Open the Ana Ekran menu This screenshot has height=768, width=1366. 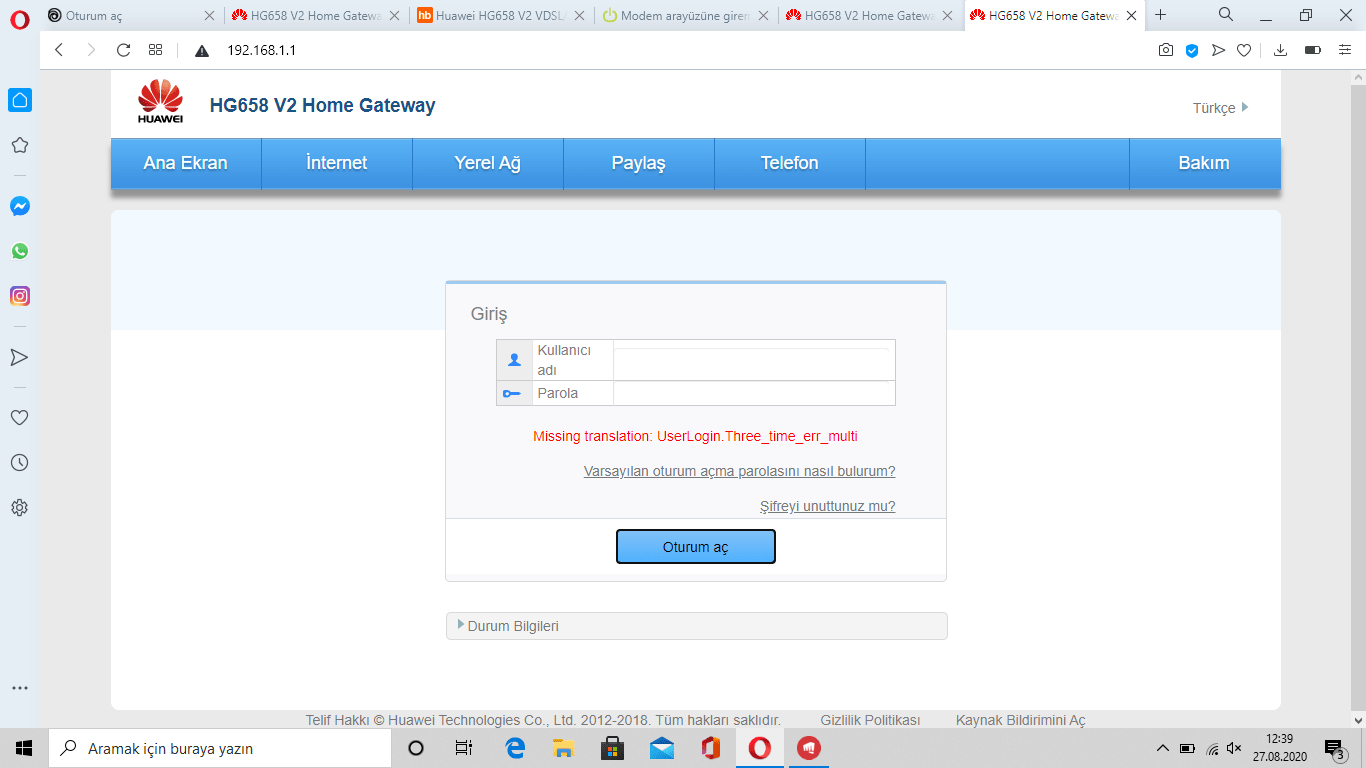(186, 163)
